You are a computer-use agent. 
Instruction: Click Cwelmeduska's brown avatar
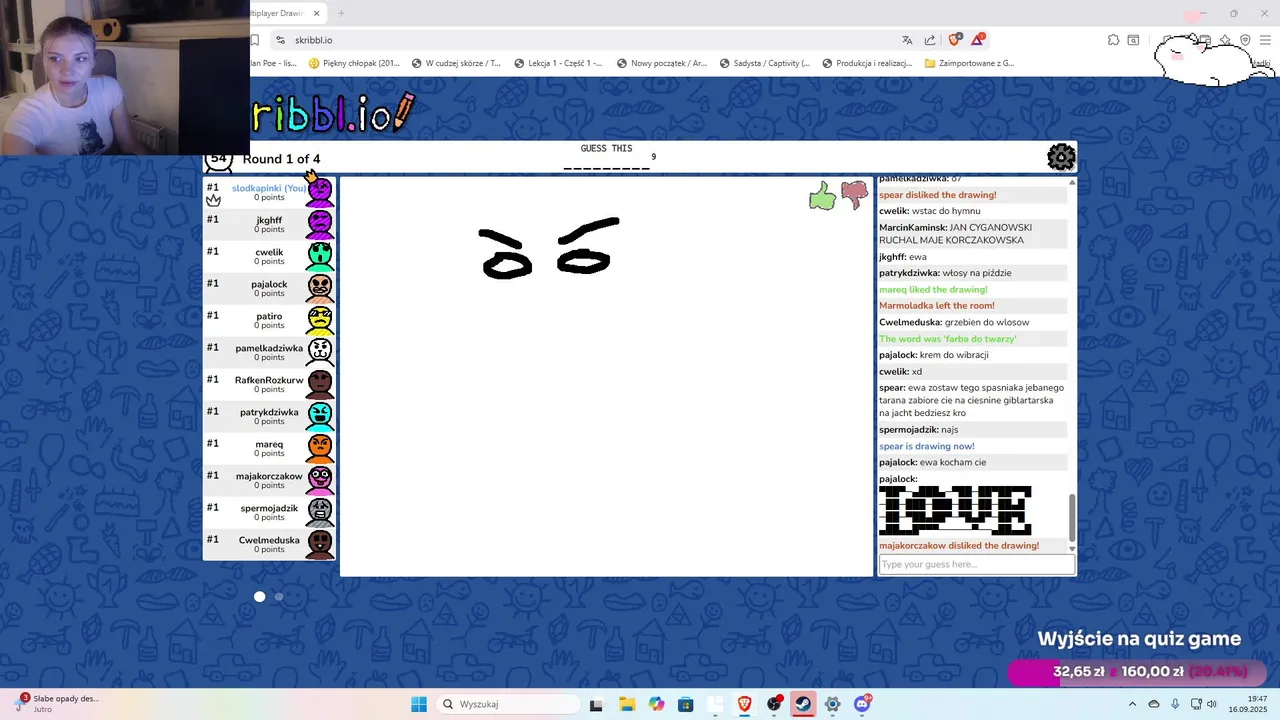(320, 544)
